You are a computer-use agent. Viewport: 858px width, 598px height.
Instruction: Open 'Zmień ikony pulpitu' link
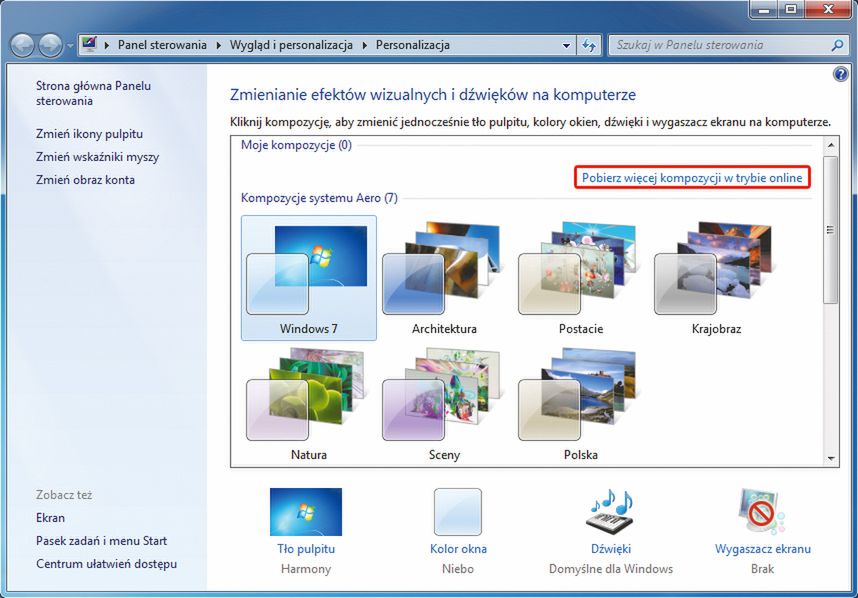89,134
